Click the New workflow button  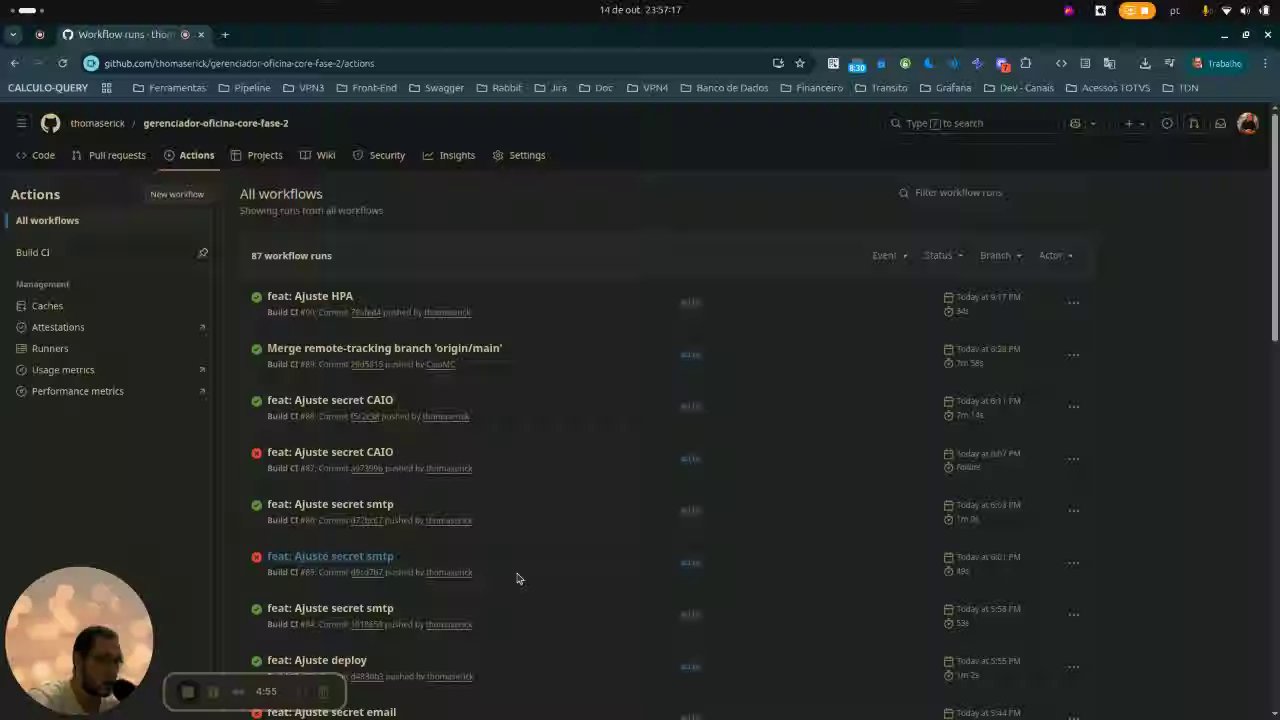tap(177, 194)
